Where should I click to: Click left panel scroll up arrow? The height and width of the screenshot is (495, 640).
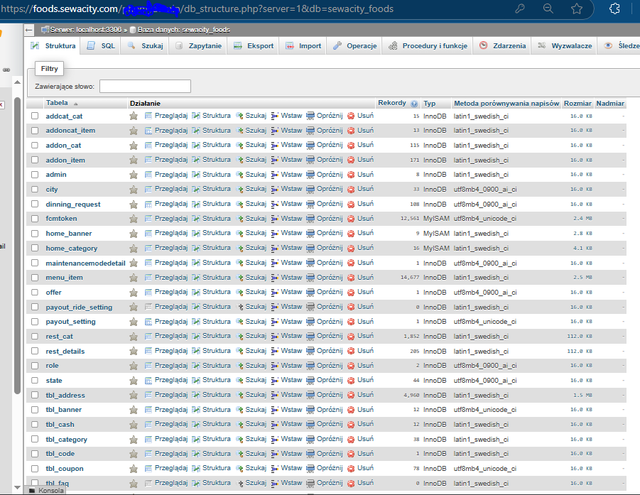point(17,82)
